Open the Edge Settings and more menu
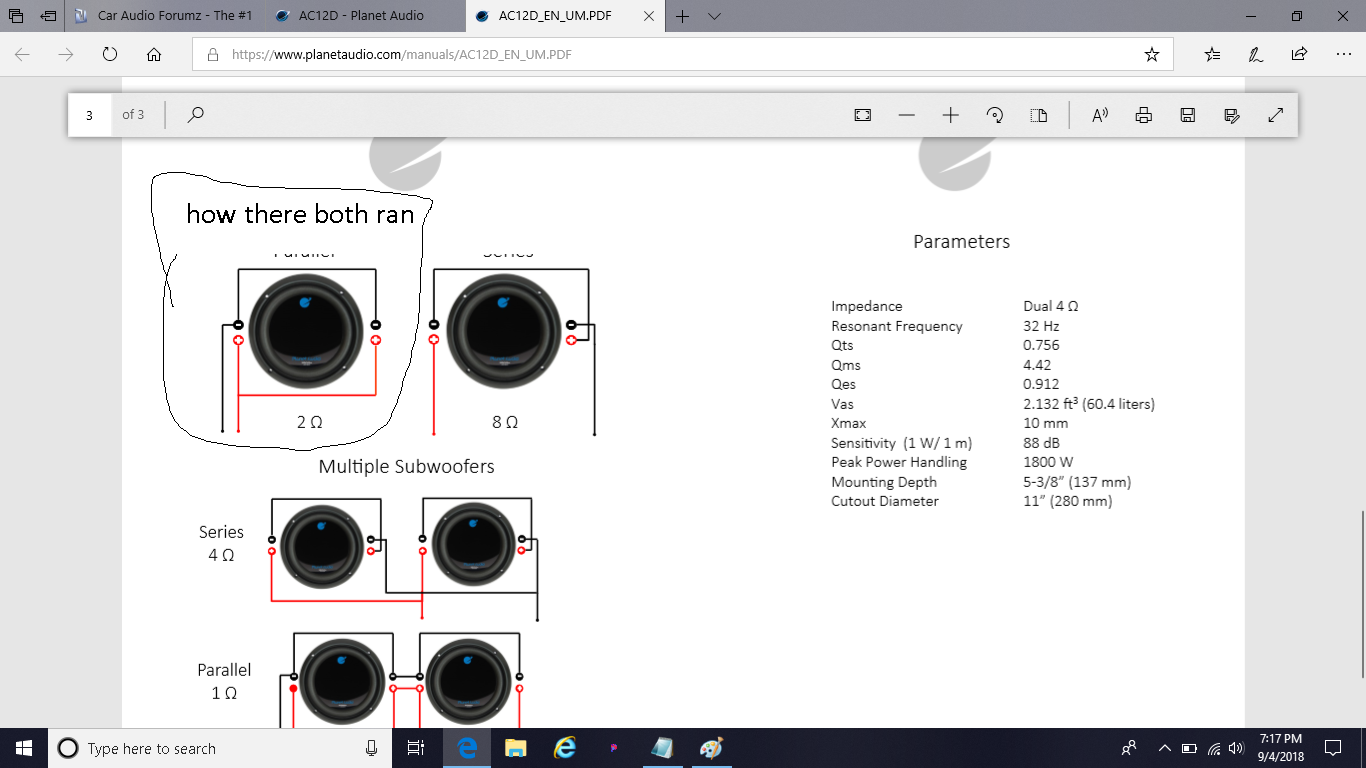Viewport: 1366px width, 768px height. click(1343, 55)
